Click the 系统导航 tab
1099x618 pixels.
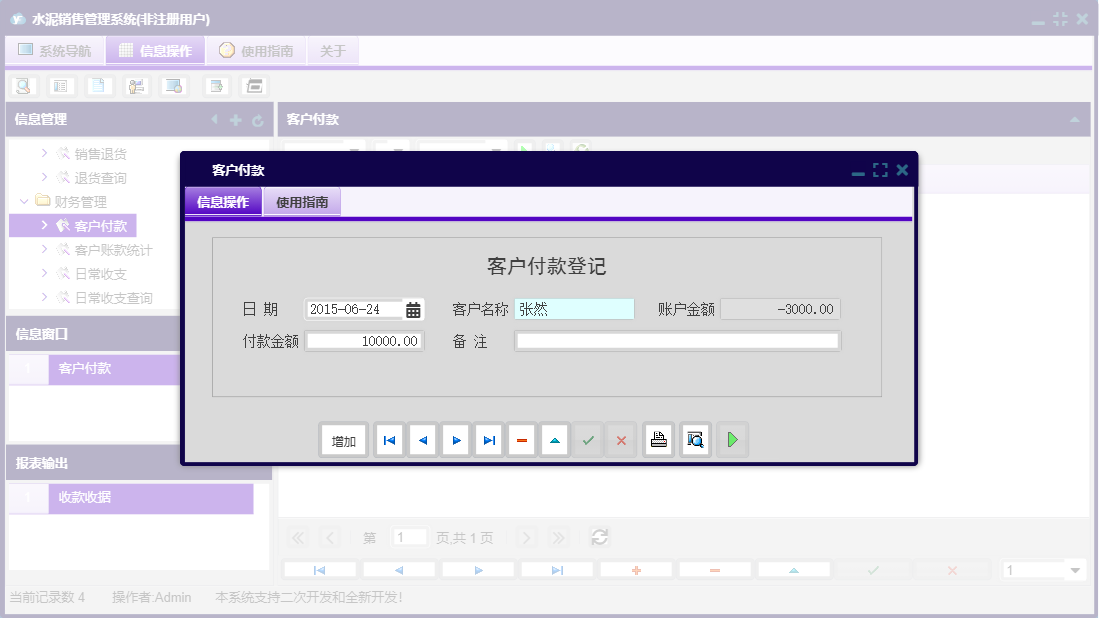pos(55,50)
